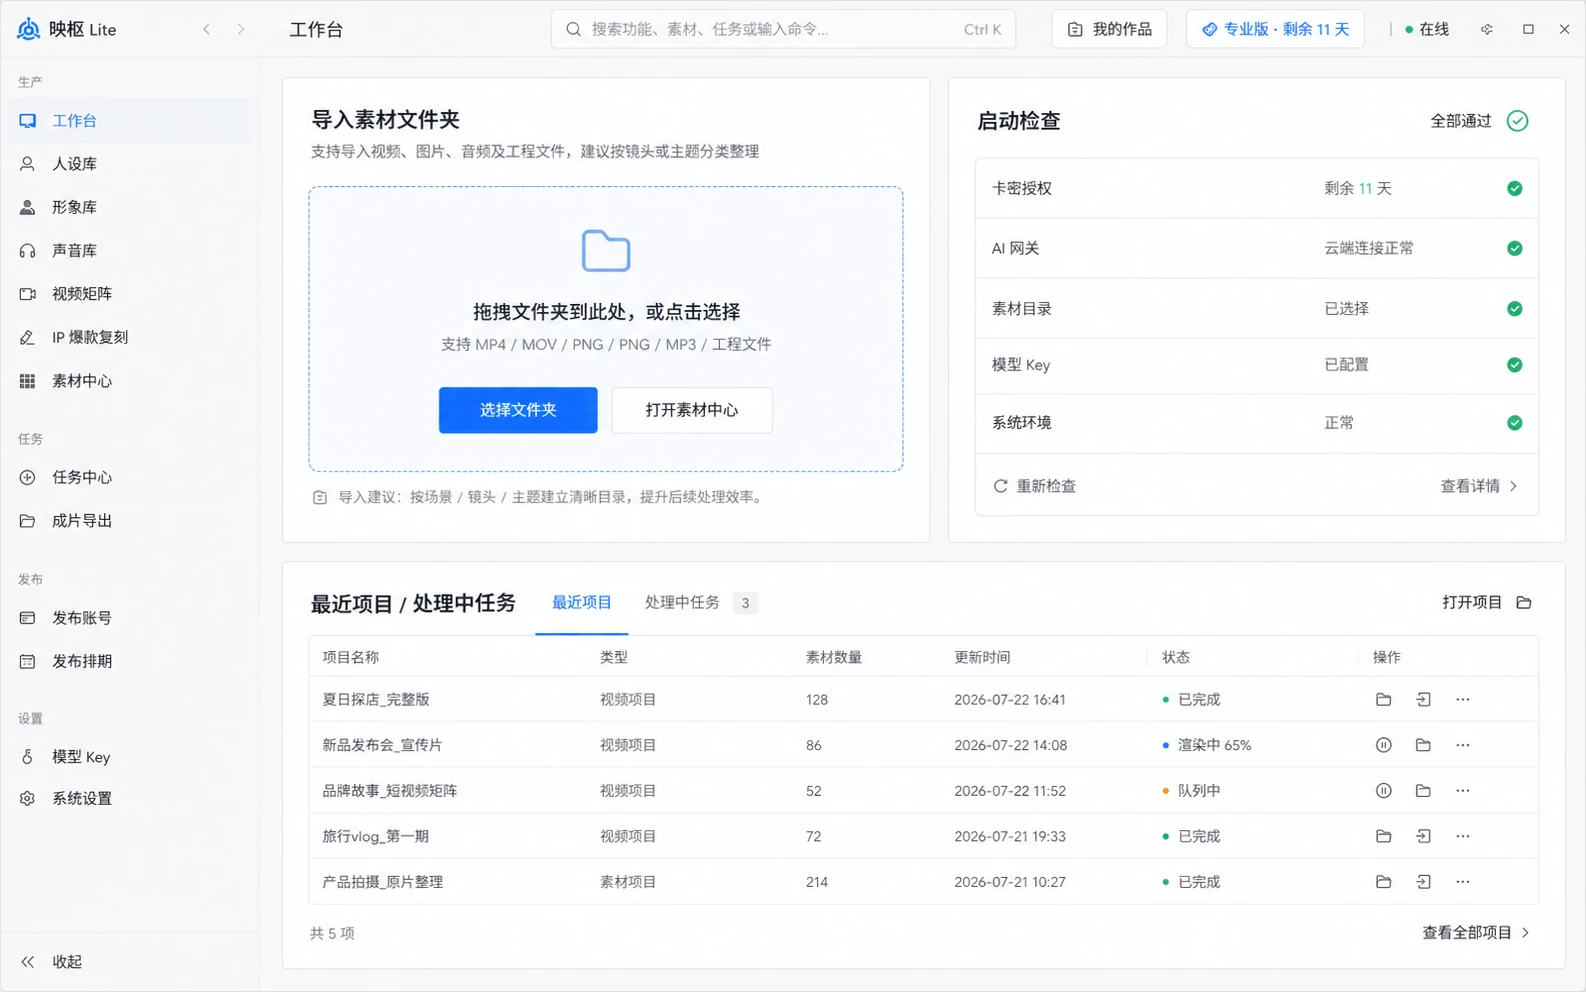Export the 夏日探店_完整版 project
This screenshot has width=1586, height=992.
click(x=1423, y=700)
